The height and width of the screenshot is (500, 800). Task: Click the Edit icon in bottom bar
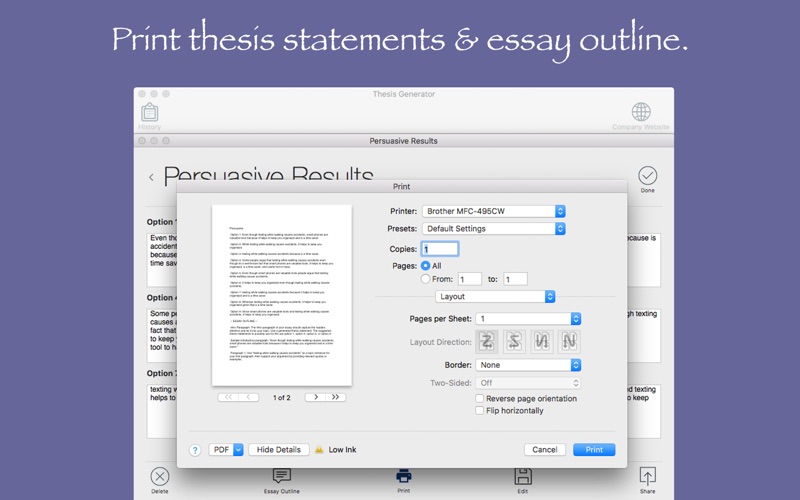[x=522, y=477]
